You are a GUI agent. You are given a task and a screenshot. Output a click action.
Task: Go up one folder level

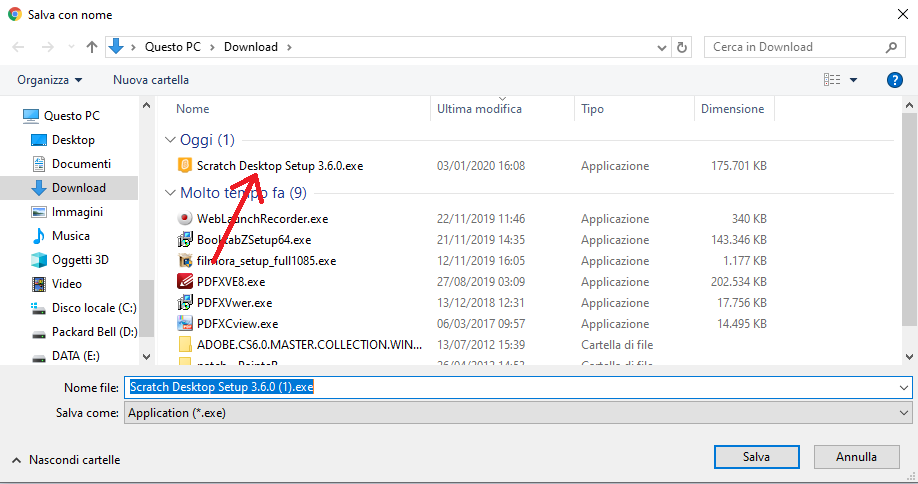(92, 47)
